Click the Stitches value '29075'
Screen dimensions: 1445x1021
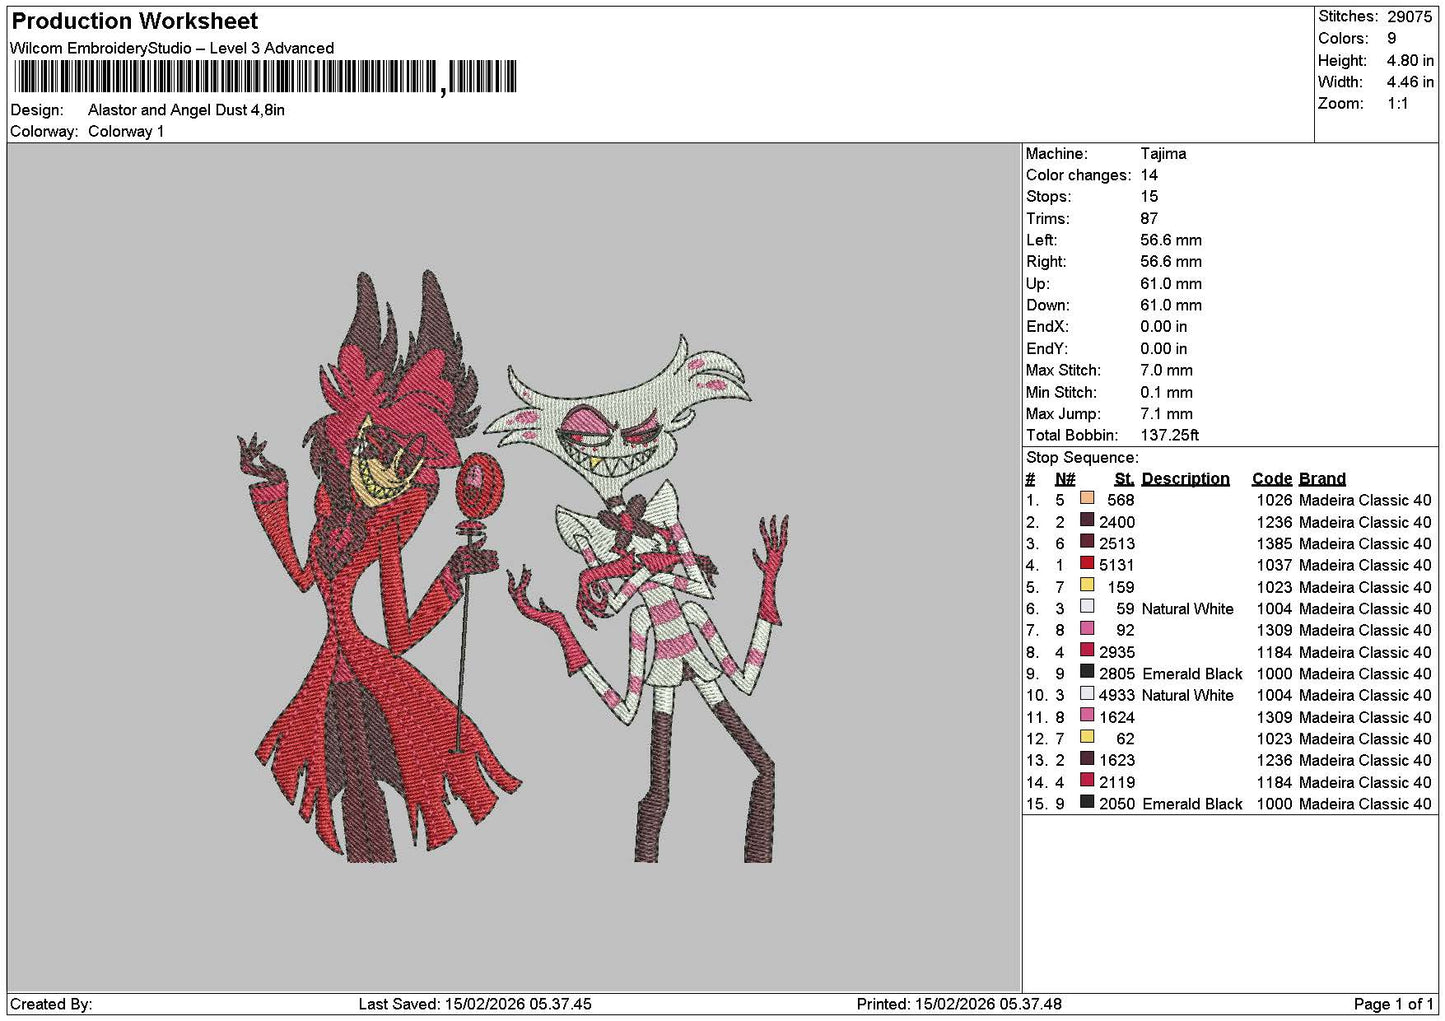tap(1410, 16)
